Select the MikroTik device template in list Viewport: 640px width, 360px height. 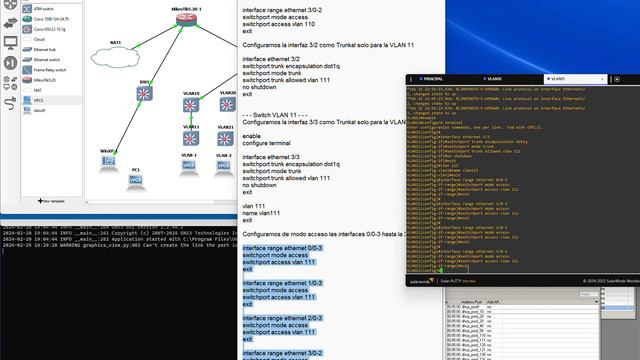click(51, 80)
